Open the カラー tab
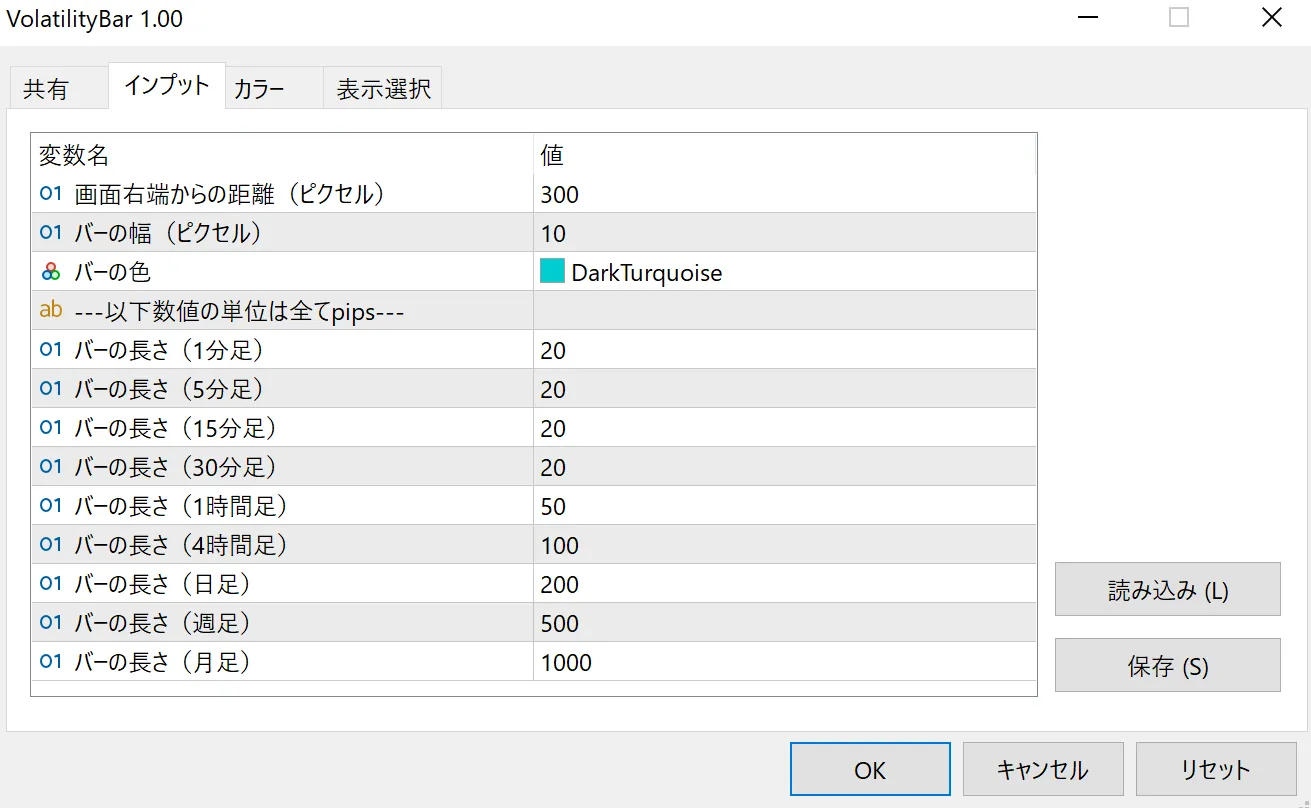This screenshot has width=1311, height=808. click(259, 89)
